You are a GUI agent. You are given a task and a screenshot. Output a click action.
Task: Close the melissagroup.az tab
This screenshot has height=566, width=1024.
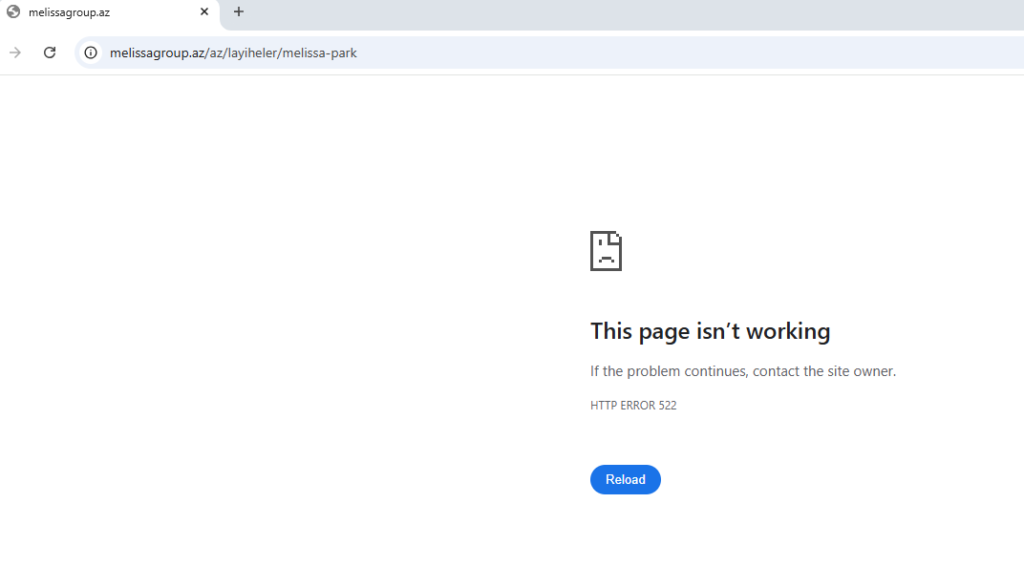coord(204,12)
